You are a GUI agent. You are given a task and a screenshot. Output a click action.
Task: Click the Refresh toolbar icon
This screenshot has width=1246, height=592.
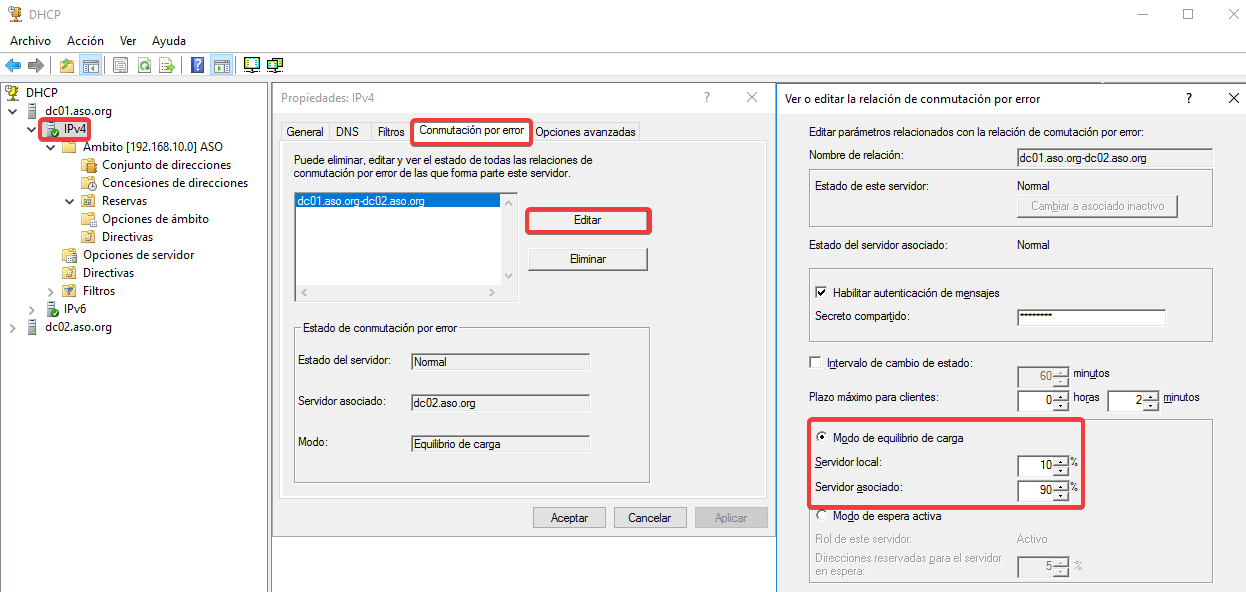(144, 66)
